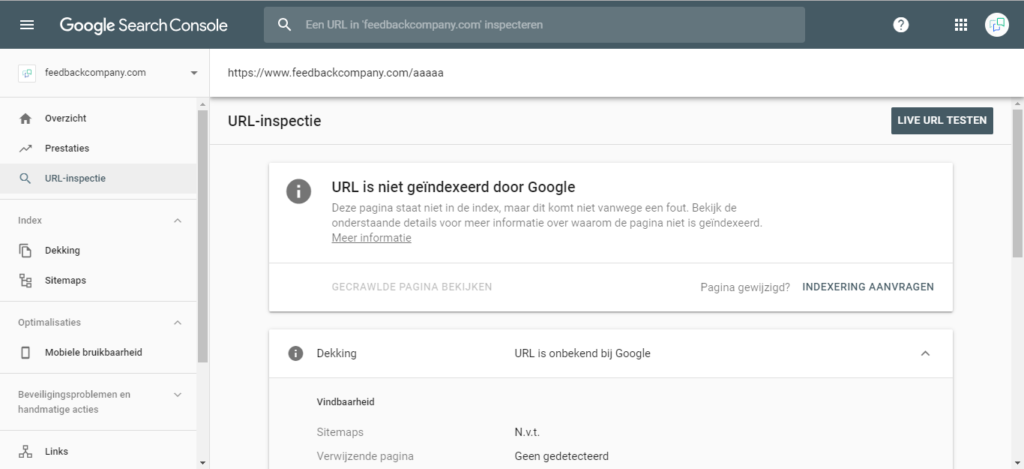Click the Prestaties trend icon
The height and width of the screenshot is (469, 1024).
(26, 148)
